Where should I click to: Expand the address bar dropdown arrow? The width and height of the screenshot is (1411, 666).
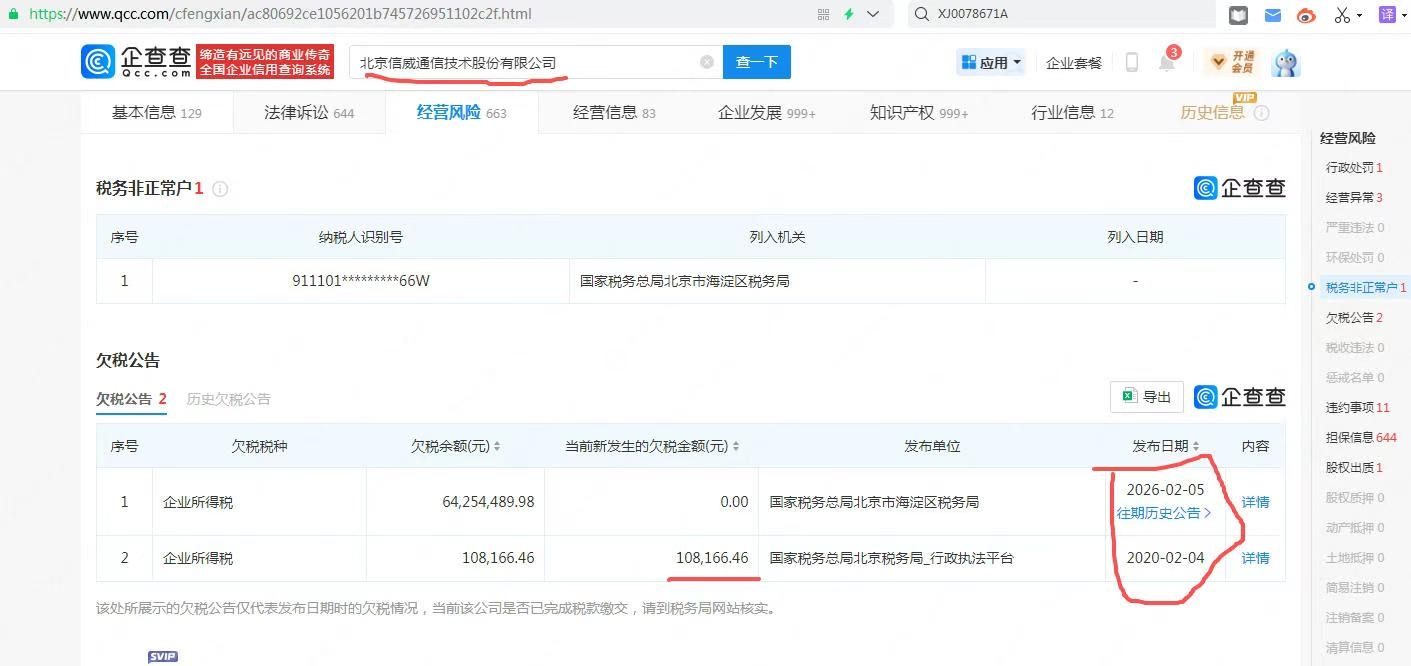point(874,14)
